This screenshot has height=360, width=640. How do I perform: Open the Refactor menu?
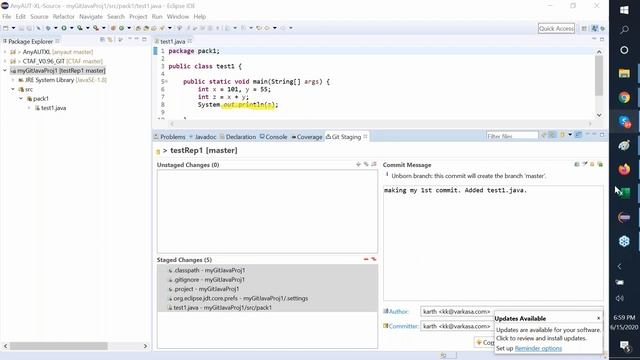(x=64, y=17)
